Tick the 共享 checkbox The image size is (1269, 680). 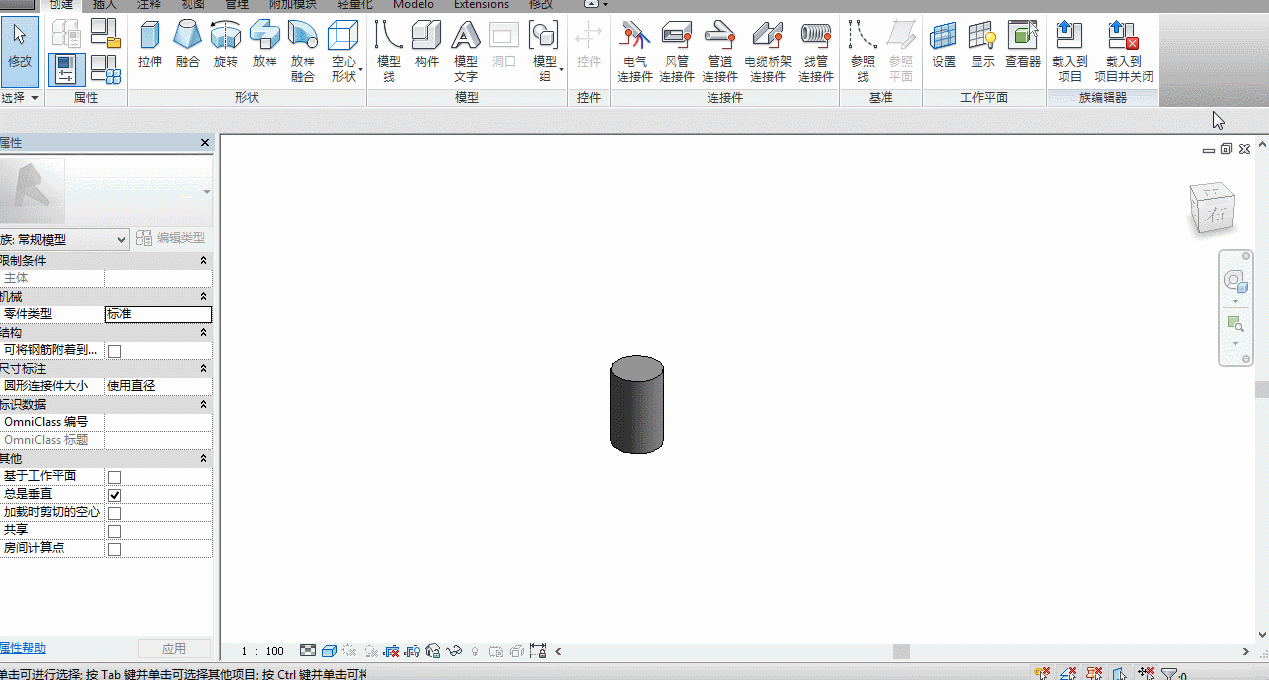coord(114,531)
